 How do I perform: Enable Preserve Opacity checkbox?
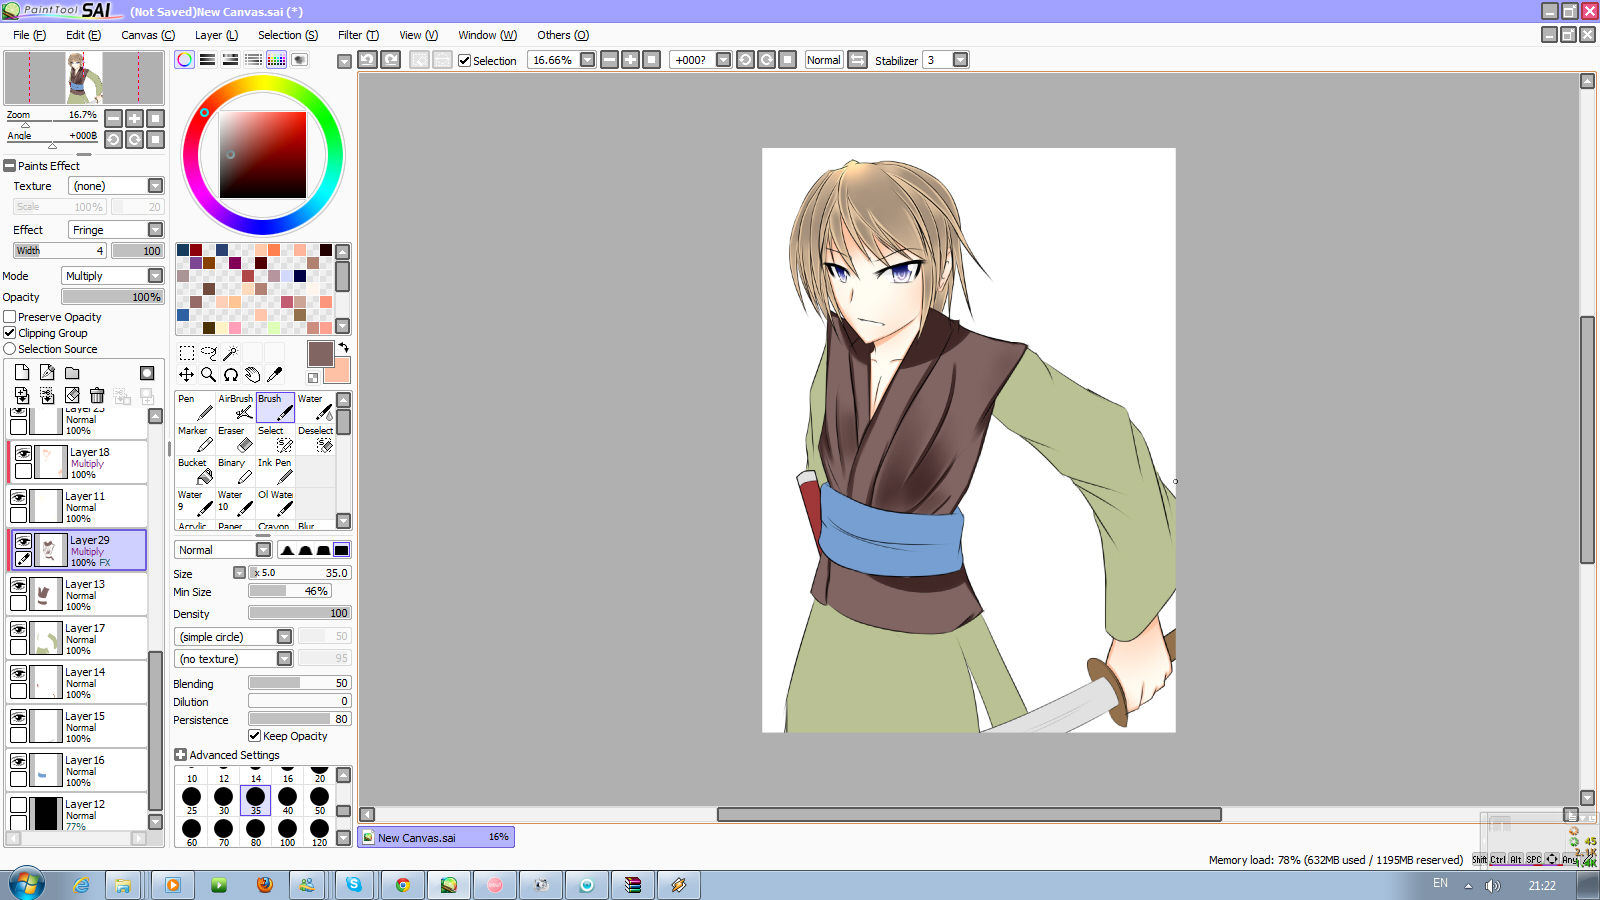10,317
